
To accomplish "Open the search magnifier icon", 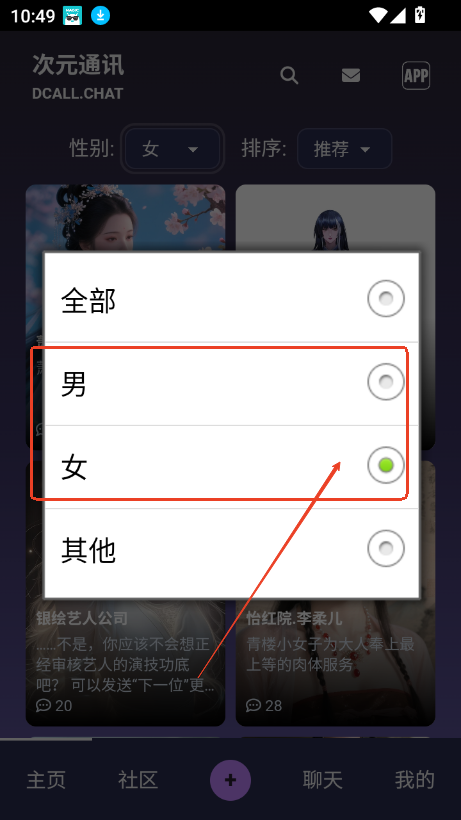I will (x=289, y=76).
